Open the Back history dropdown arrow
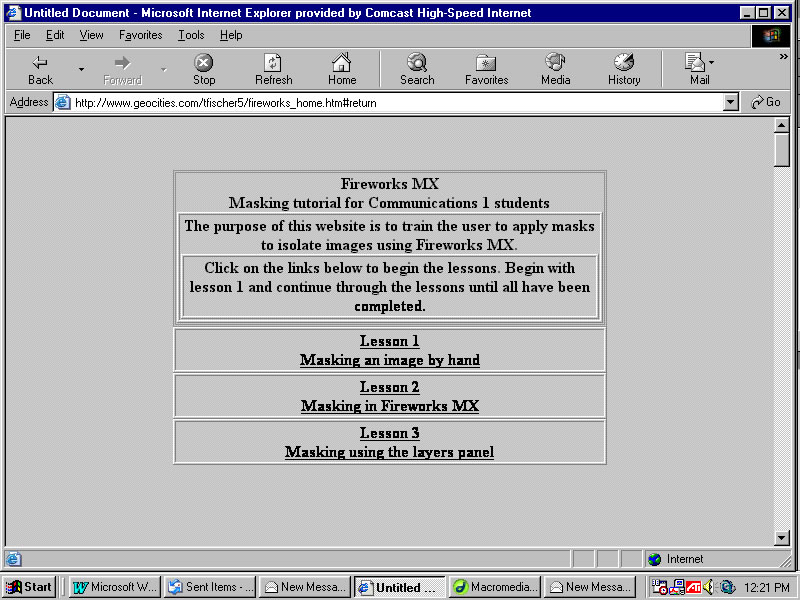Viewport: 800px width, 600px height. point(81,69)
